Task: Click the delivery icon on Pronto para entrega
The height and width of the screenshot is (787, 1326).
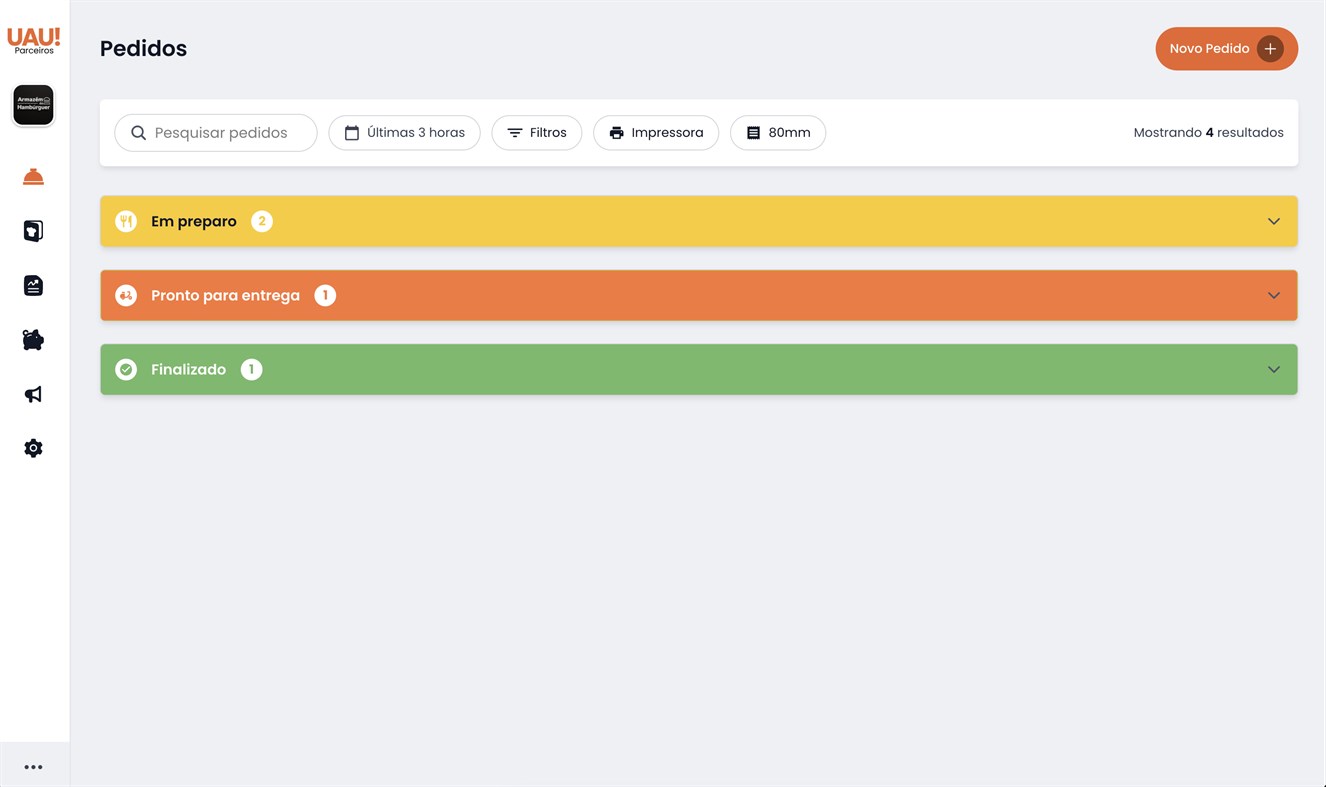Action: point(126,295)
